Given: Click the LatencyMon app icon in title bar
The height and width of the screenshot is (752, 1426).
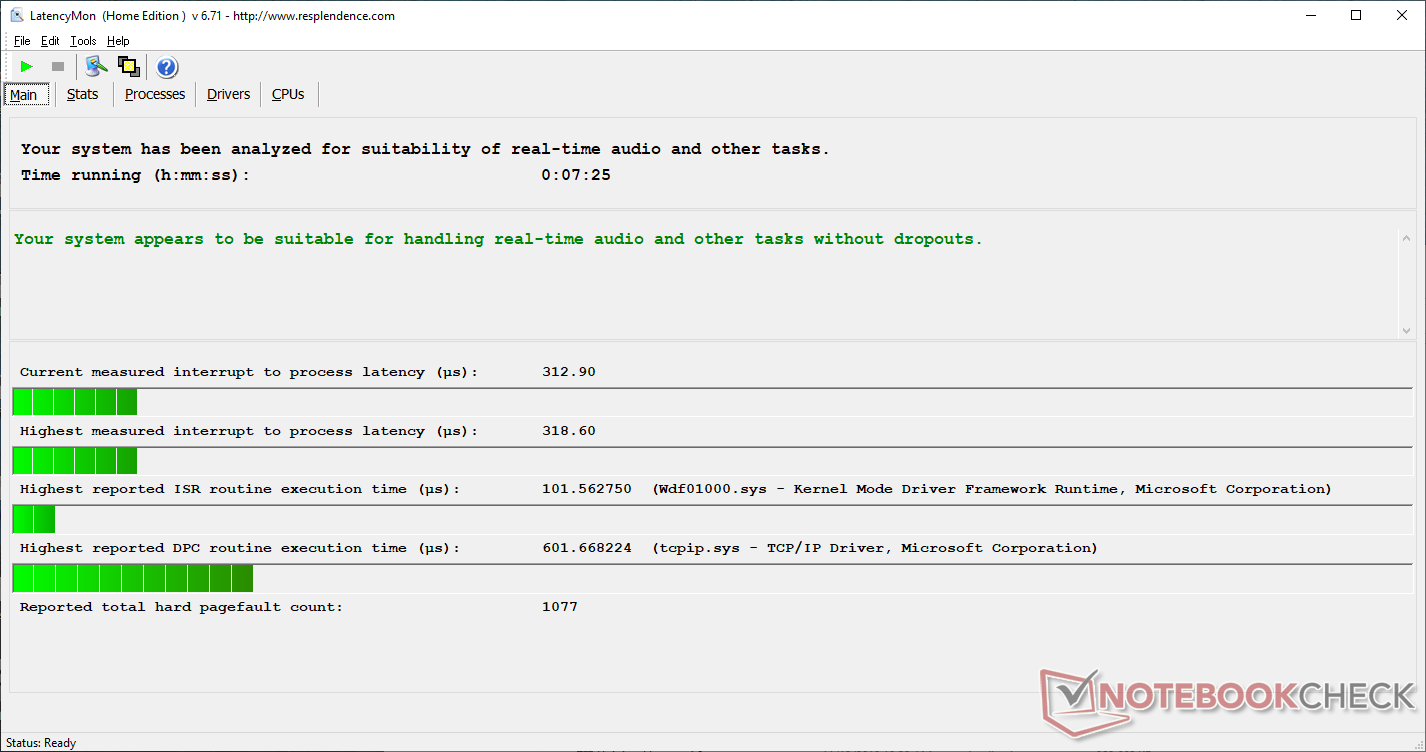Looking at the screenshot, I should (16, 16).
